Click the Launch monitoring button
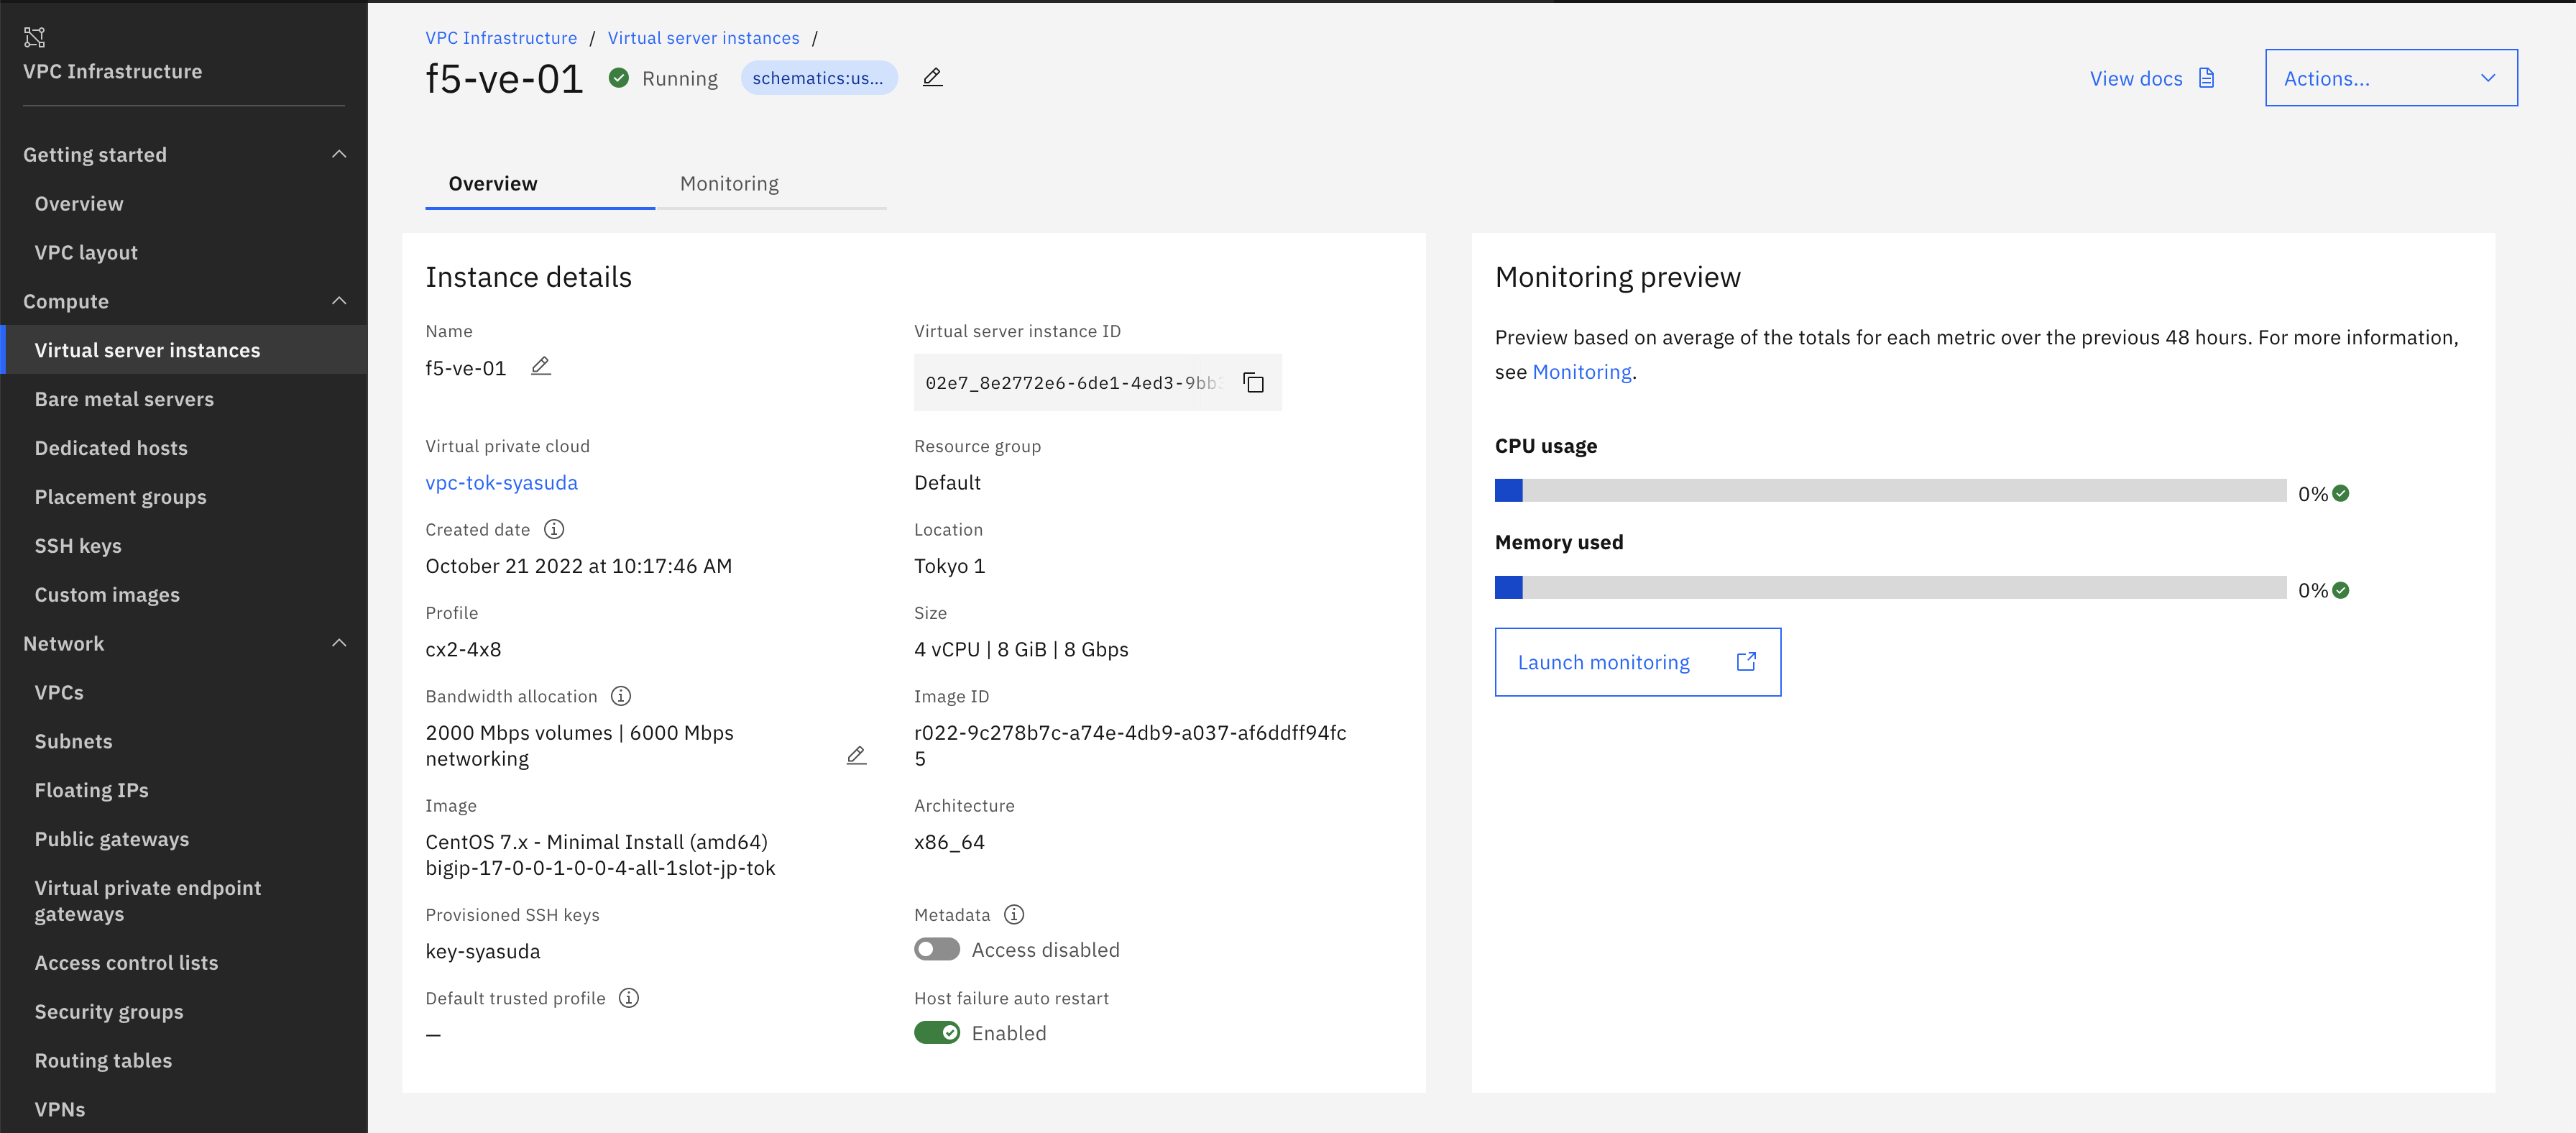 (x=1637, y=662)
